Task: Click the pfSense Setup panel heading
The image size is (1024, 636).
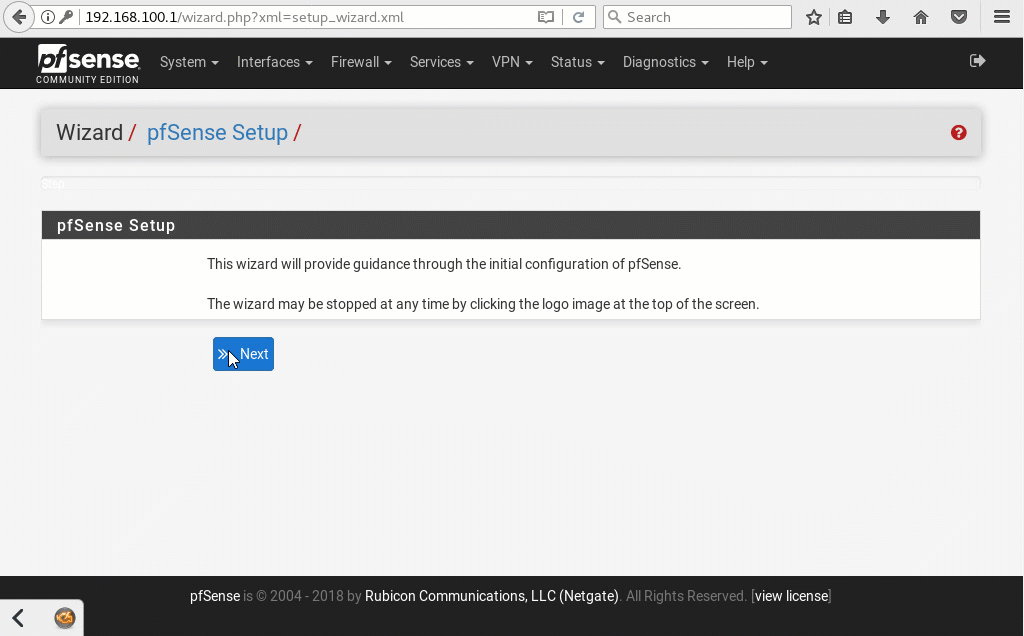Action: point(511,225)
